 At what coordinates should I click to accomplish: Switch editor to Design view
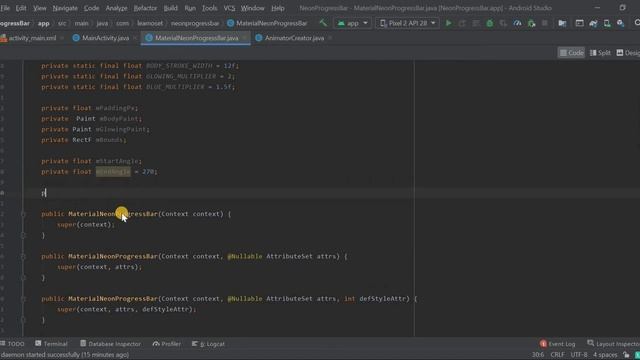(628, 53)
